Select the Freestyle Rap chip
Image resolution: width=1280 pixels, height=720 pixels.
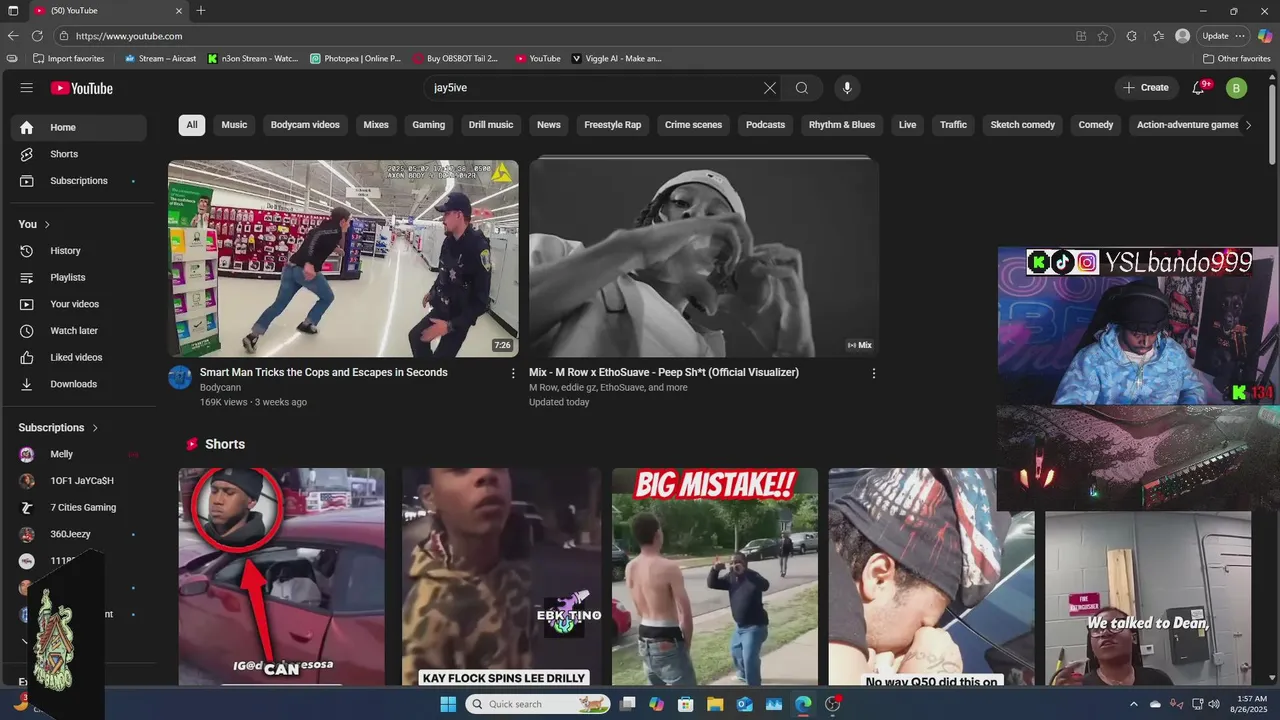pyautogui.click(x=613, y=125)
